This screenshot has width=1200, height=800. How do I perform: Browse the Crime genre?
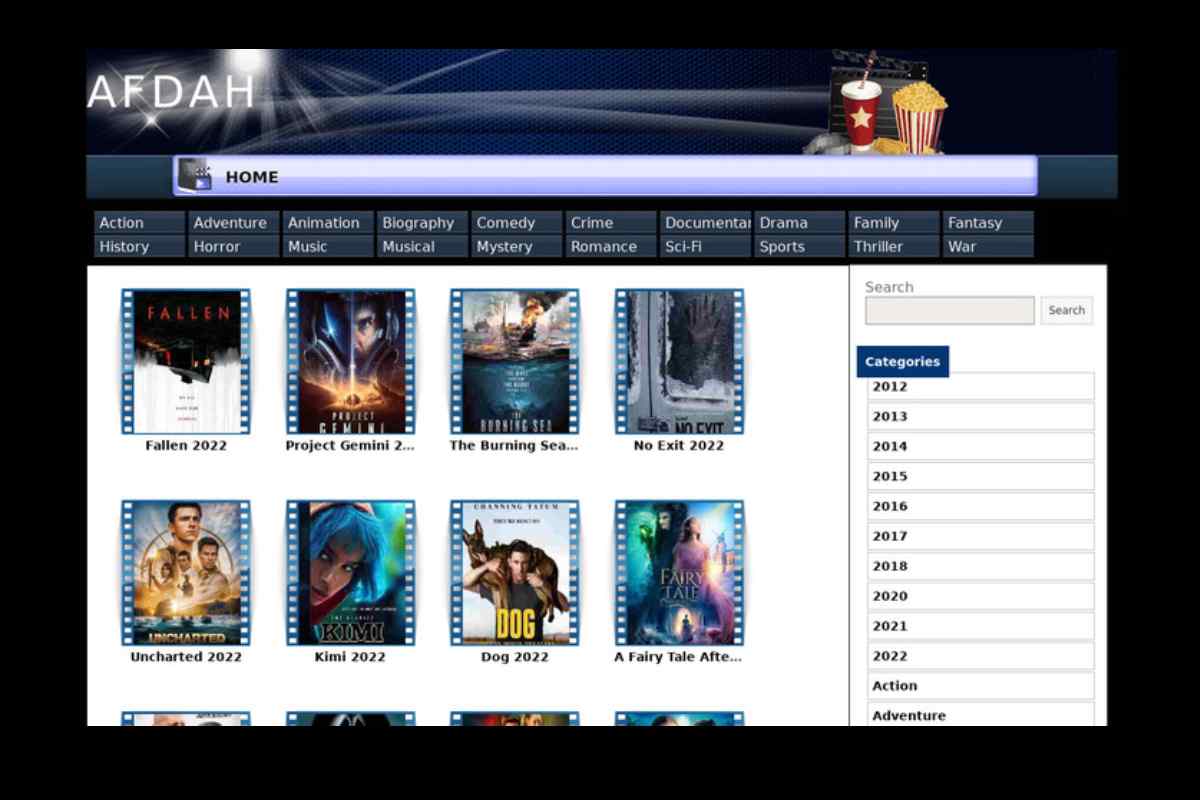(x=611, y=223)
